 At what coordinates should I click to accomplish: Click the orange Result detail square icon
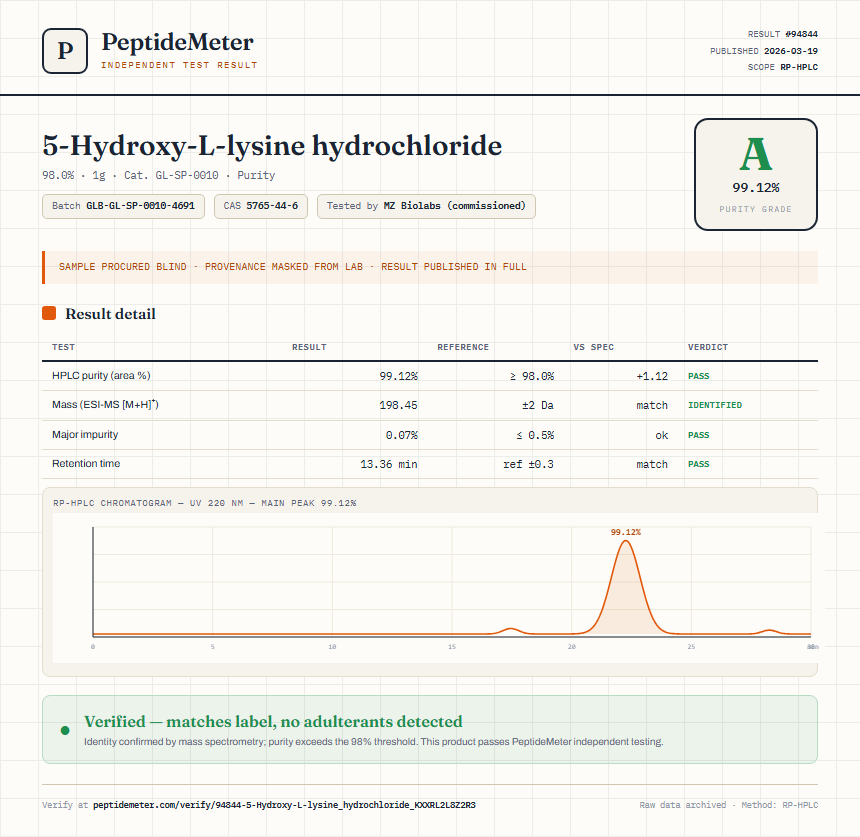49,313
